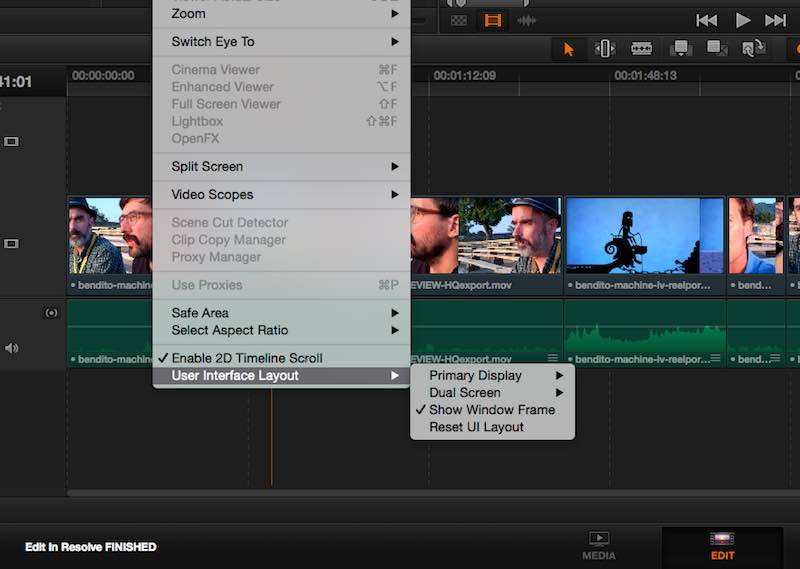Switch timeline to thumbnail grid view icon
800x569 pixels.
(459, 20)
